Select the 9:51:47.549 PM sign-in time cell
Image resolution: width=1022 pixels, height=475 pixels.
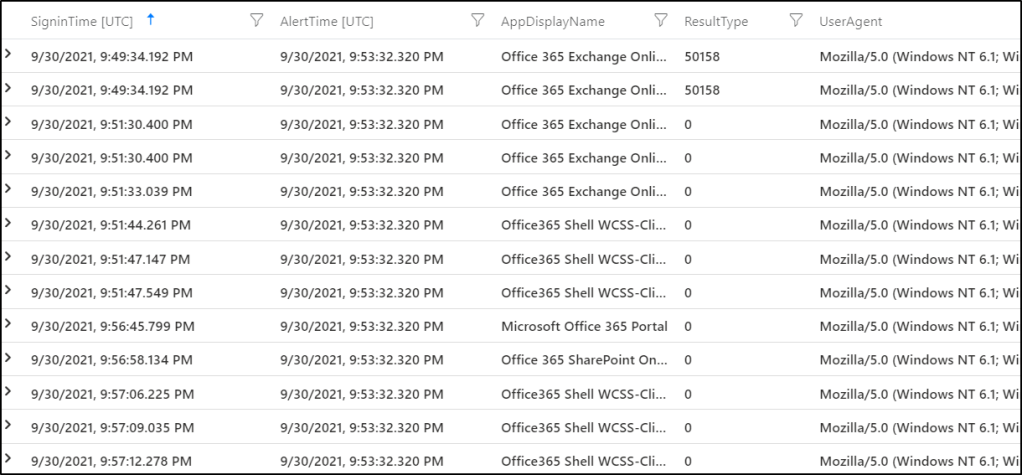click(111, 292)
